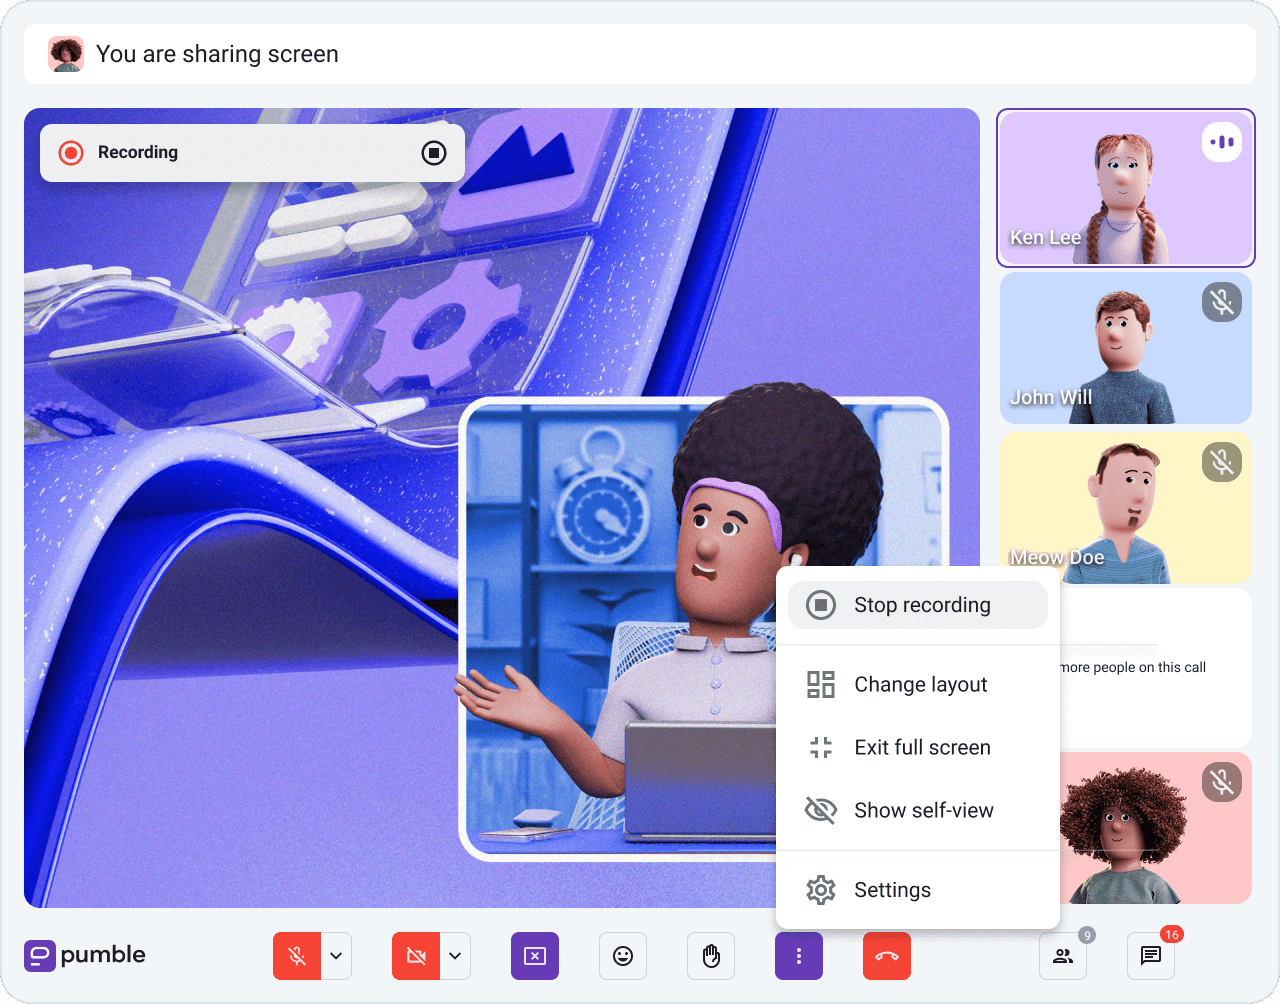This screenshot has height=1004, width=1280.
Task: Select Exit full screen menu item
Action: [x=918, y=747]
